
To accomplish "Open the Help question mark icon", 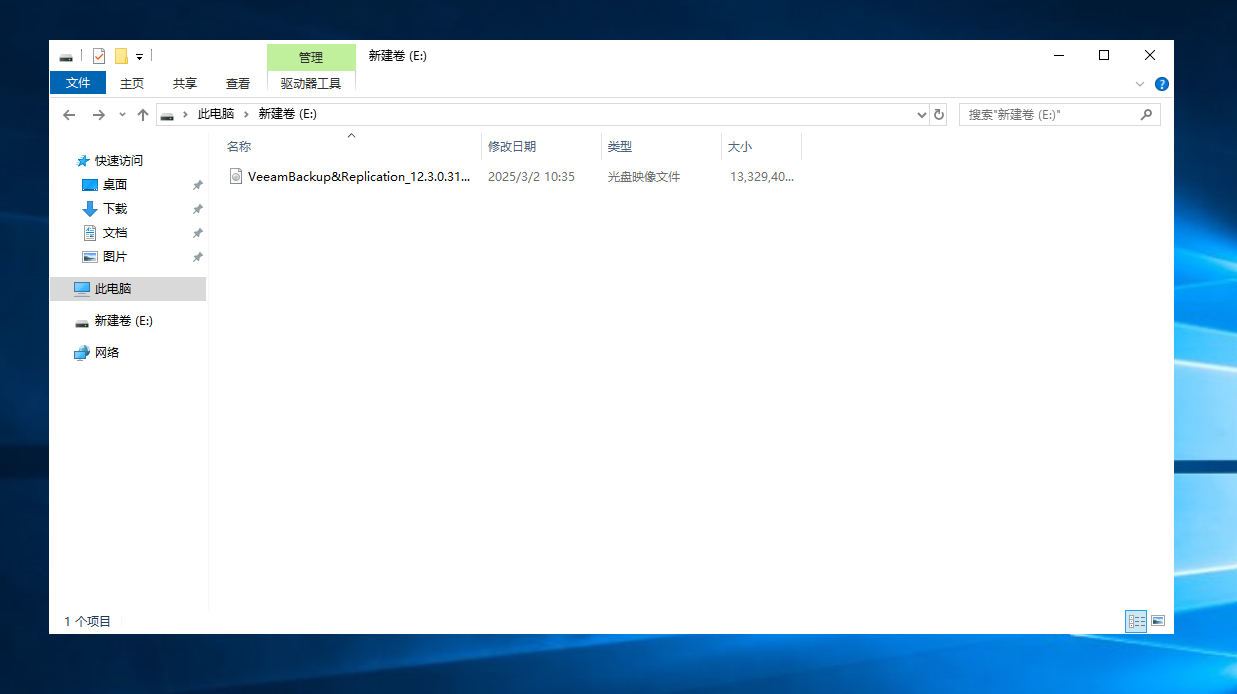I will 1161,84.
